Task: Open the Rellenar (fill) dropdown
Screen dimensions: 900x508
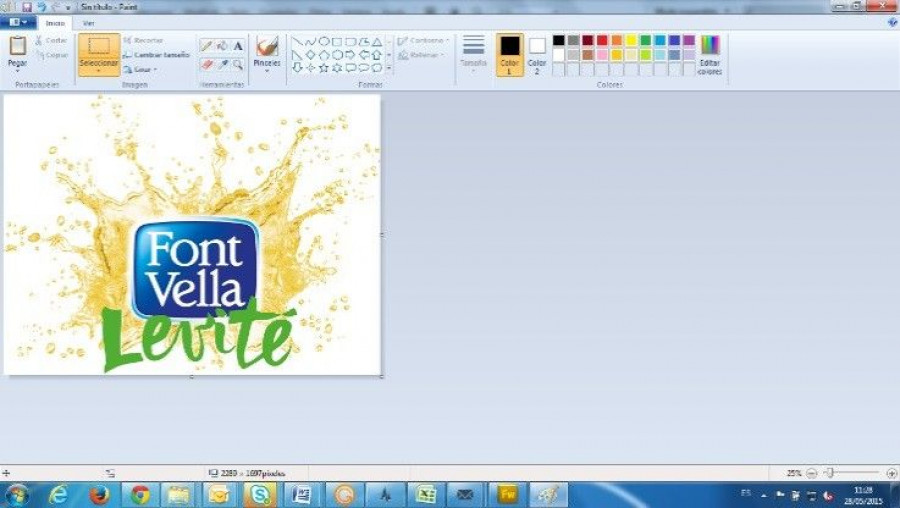Action: point(421,55)
